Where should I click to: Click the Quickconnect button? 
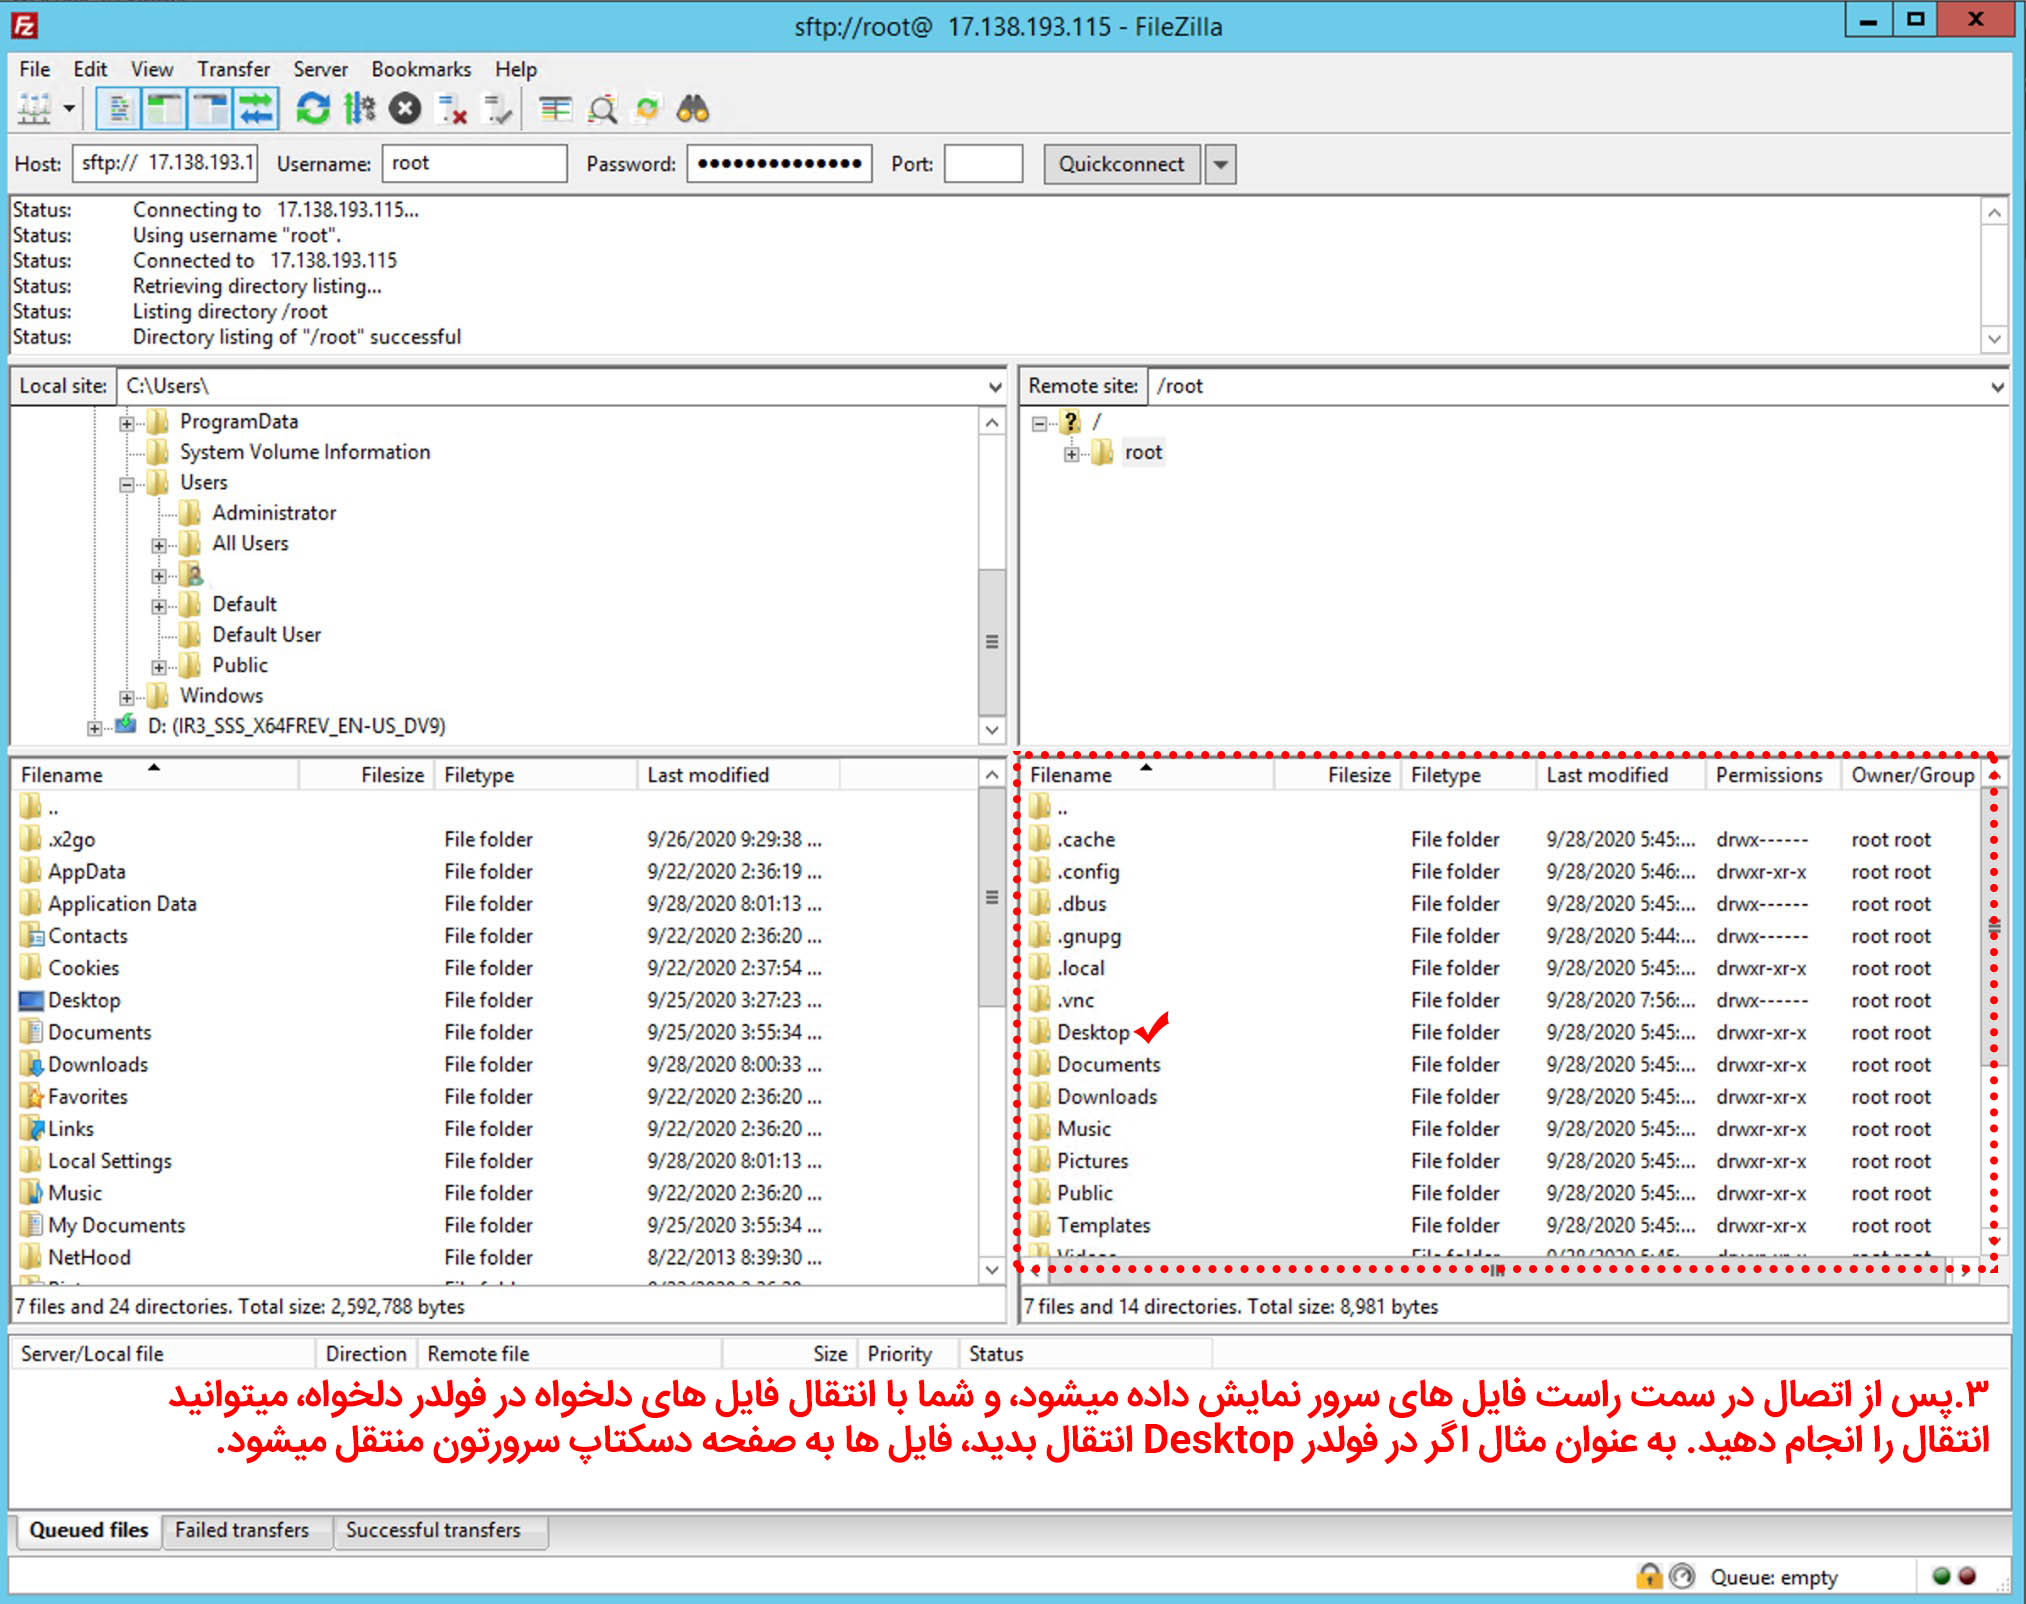(x=1120, y=164)
